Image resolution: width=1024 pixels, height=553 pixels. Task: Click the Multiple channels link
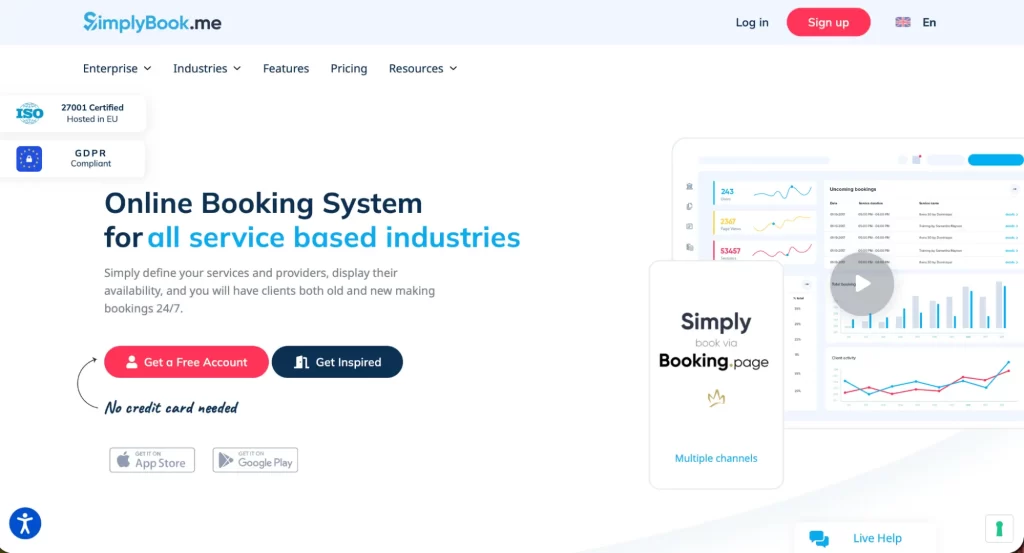(716, 458)
